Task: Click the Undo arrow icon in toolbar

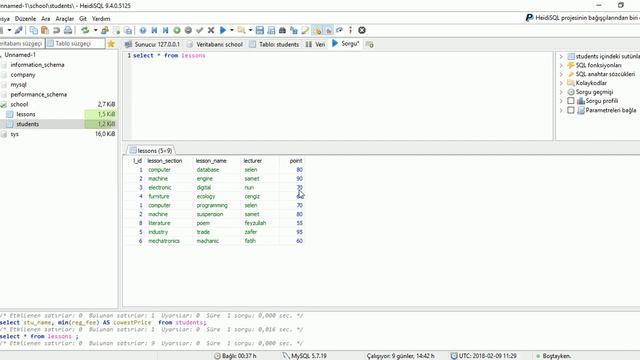Action: coord(56,30)
